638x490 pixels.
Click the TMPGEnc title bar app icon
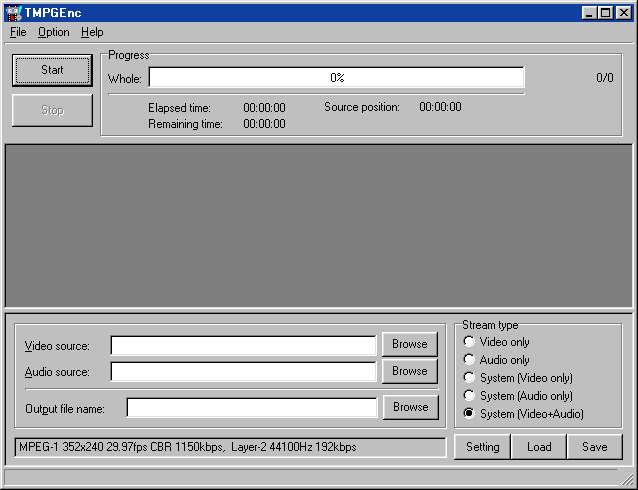click(x=13, y=12)
